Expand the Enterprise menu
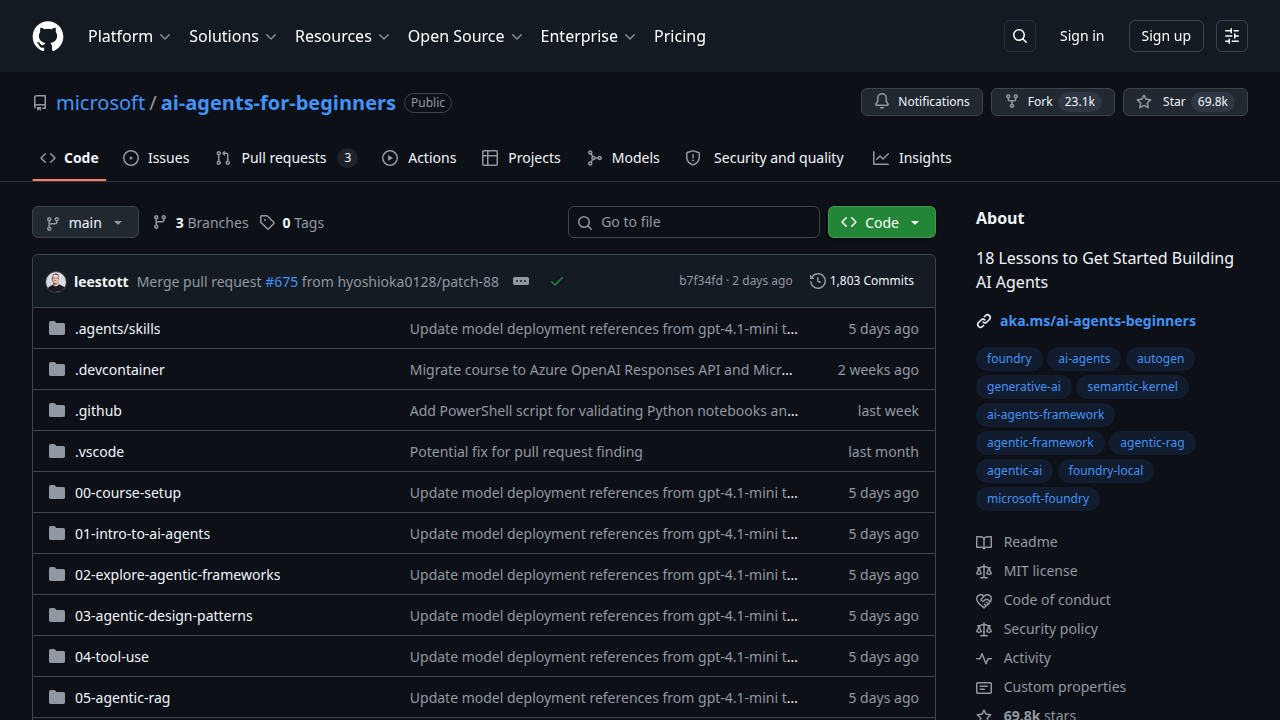Screen dimensions: 1280x720 (588, 36)
